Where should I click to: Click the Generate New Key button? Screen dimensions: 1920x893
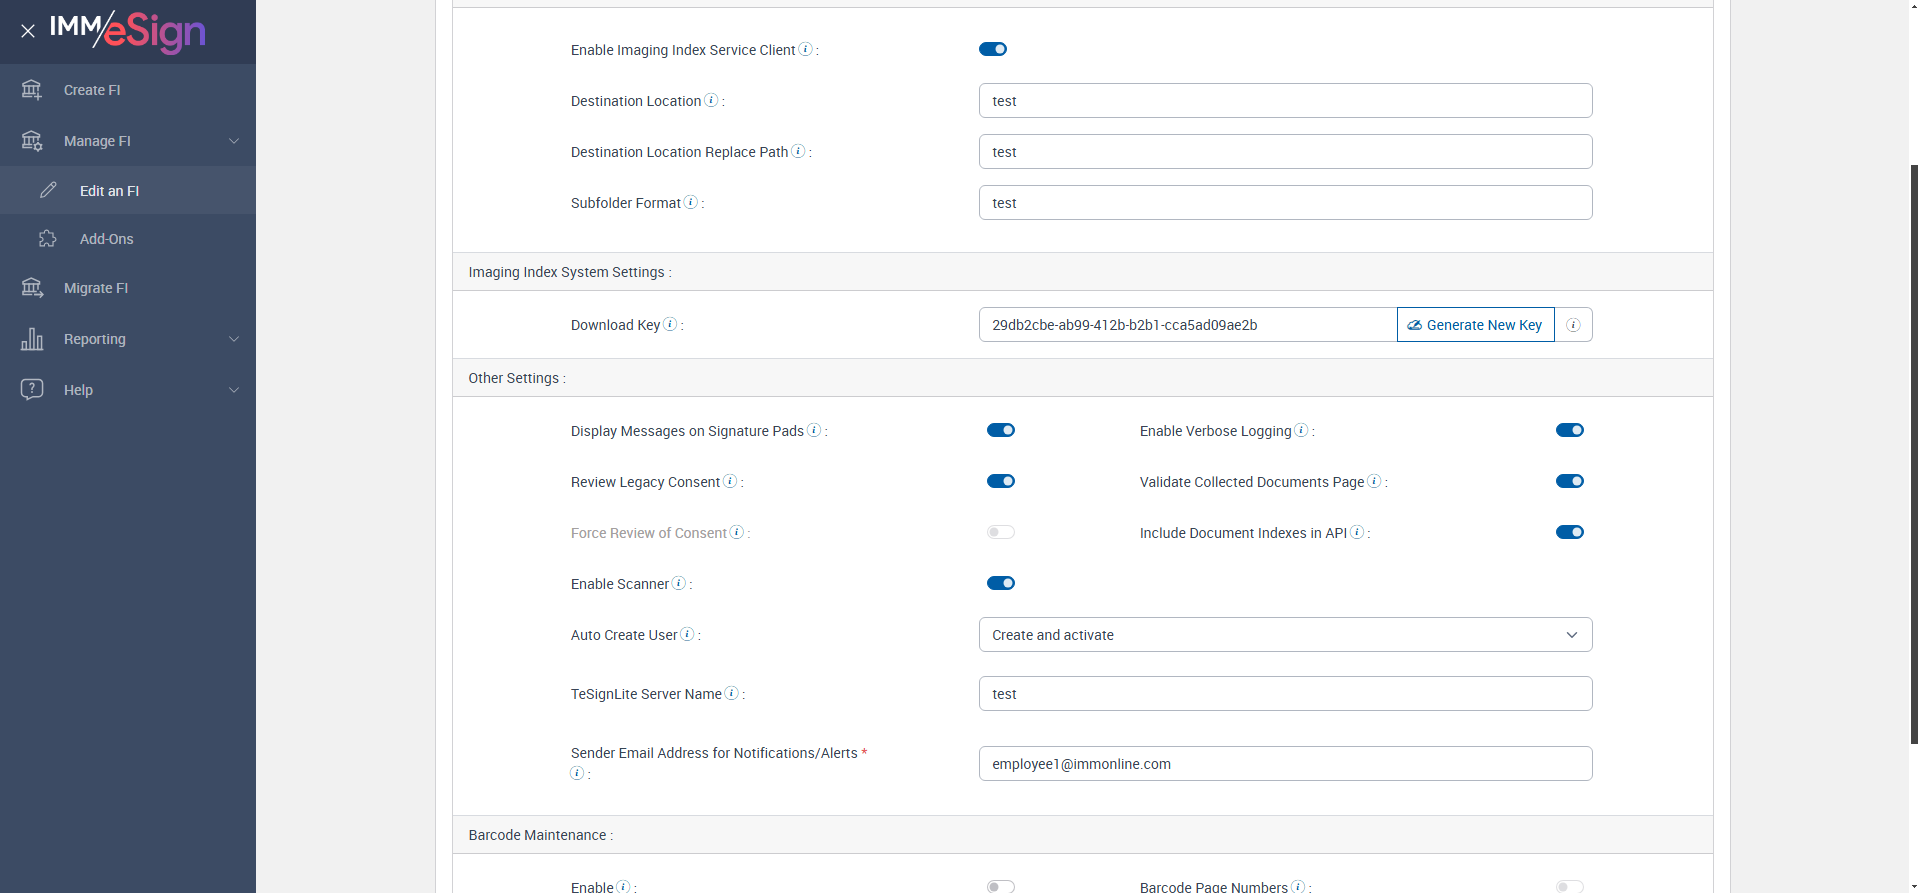coord(1475,325)
